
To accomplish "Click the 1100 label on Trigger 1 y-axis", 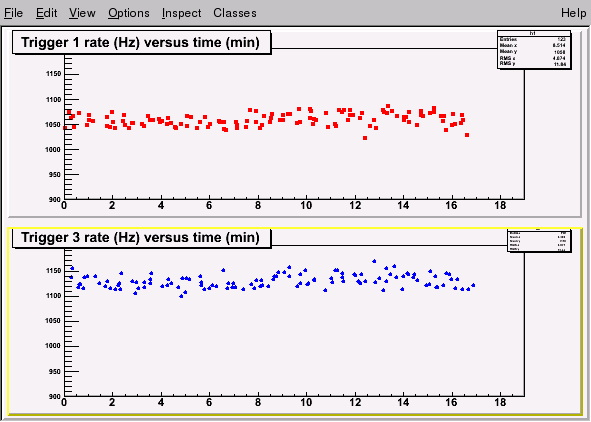I will pos(54,100).
